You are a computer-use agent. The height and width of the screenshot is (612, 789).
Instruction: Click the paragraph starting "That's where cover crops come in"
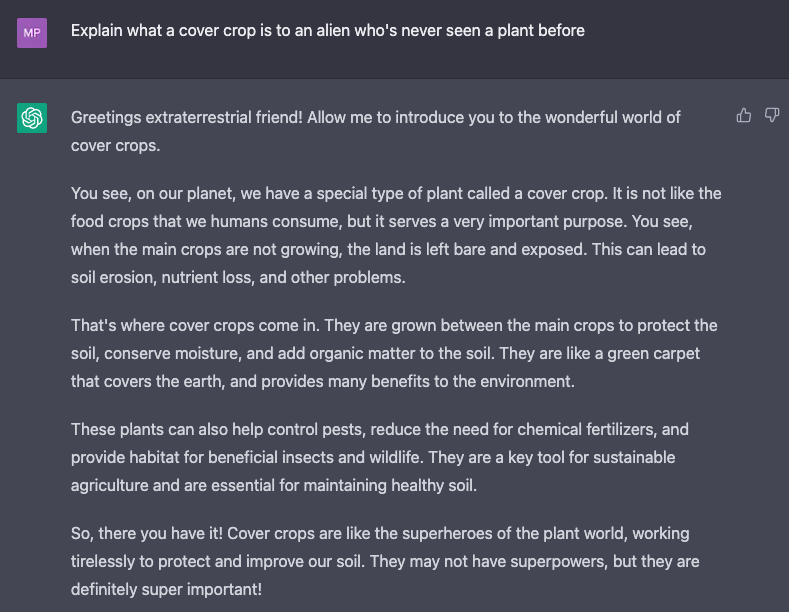pos(394,353)
